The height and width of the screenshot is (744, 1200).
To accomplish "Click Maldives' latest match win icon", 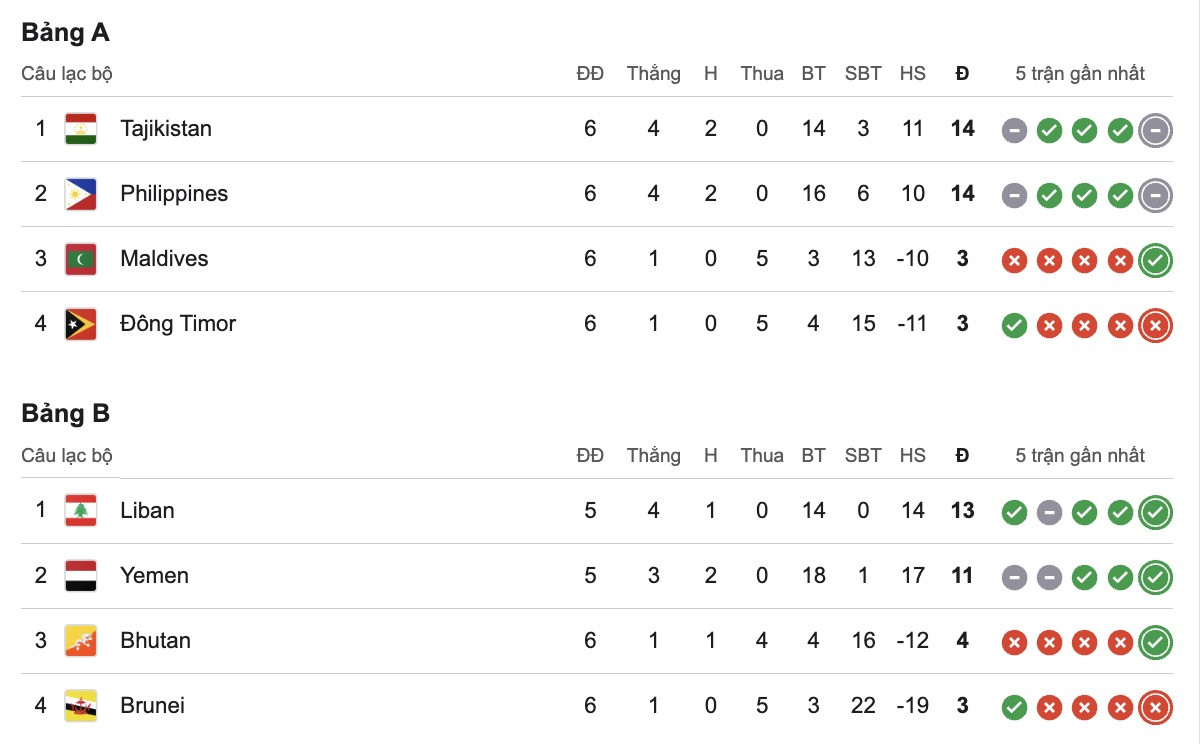I will click(1155, 261).
